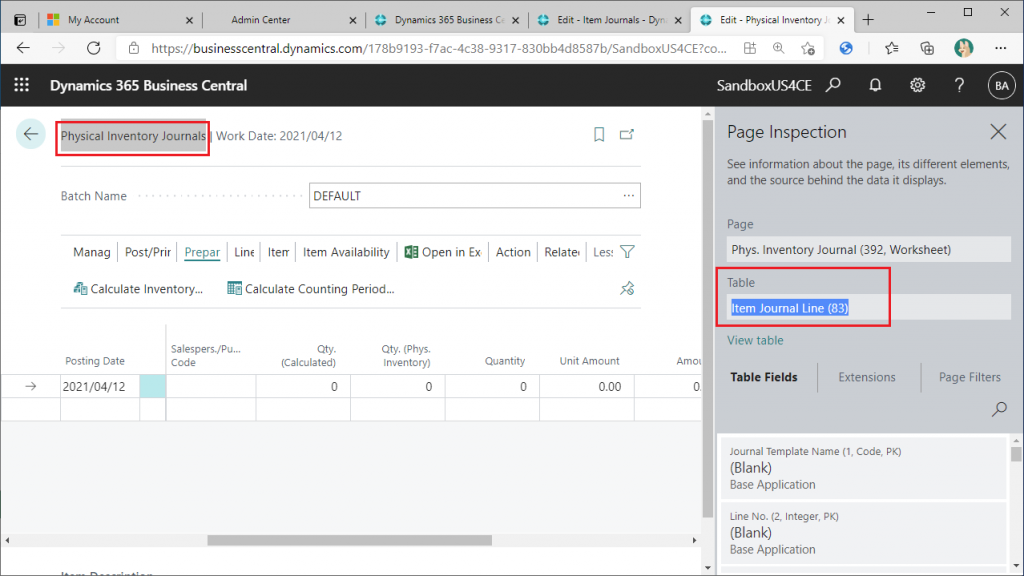Pin the action bar

627,289
